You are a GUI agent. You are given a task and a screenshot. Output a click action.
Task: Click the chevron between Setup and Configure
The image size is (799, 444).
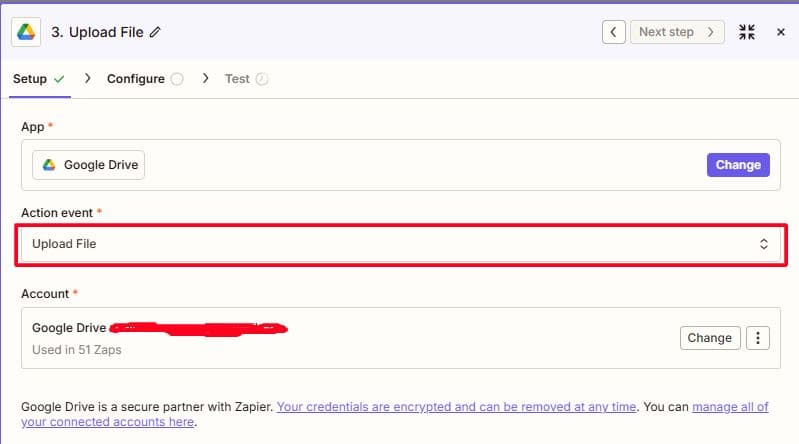(x=87, y=79)
